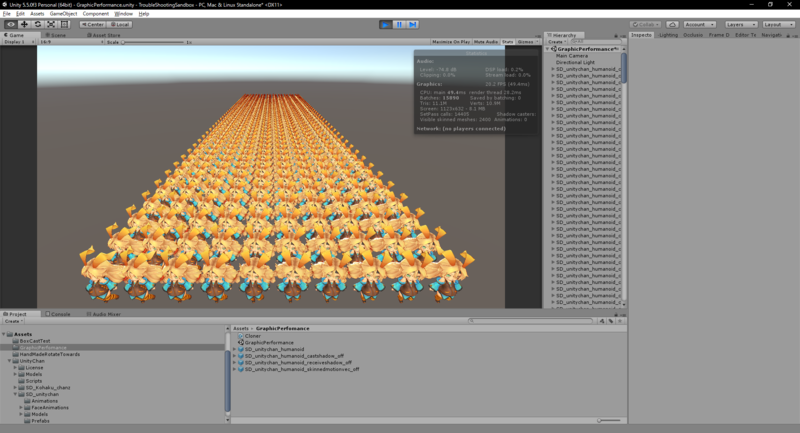Click the Game view Scale slider
The height and width of the screenshot is (433, 800).
pos(153,42)
